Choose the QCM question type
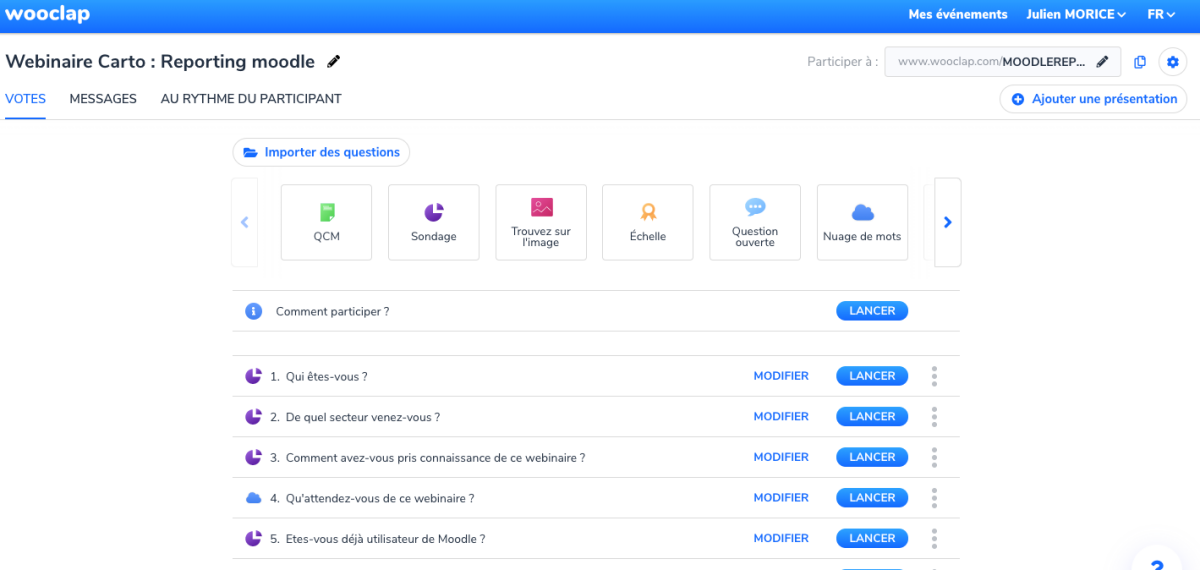 point(326,222)
